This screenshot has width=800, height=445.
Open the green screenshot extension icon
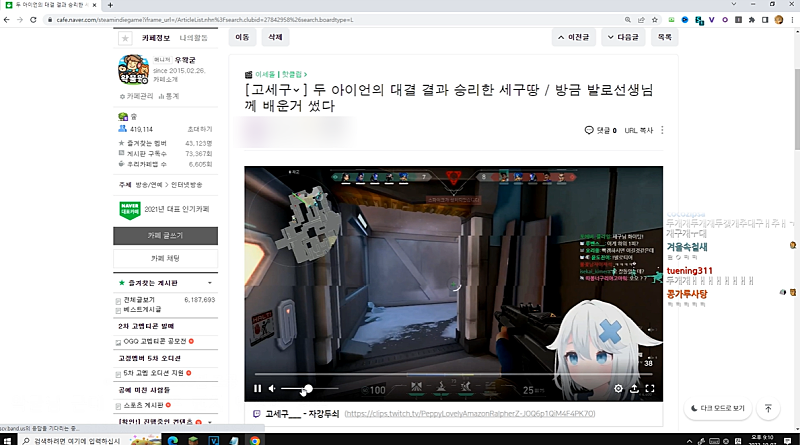[671, 20]
